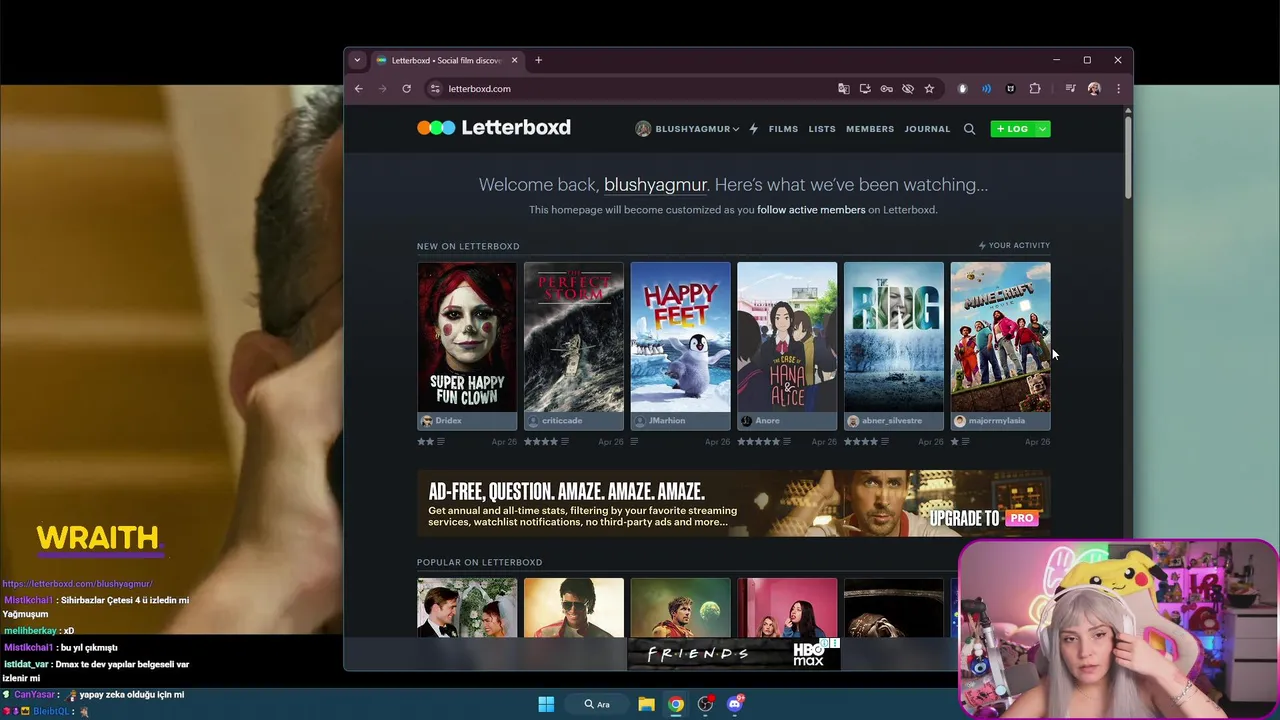Open majorrmylasia's profile link

[997, 421]
